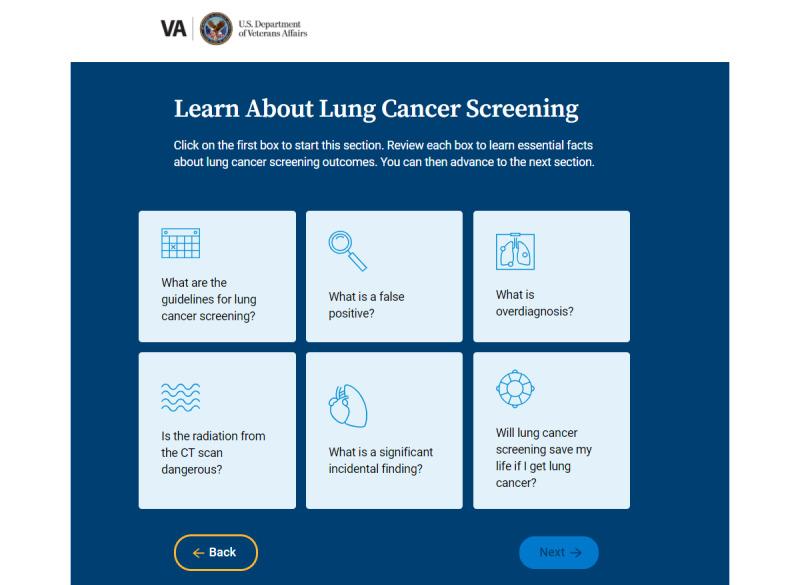This screenshot has width=800, height=585.
Task: Click the life preserver ring icon
Action: [515, 389]
